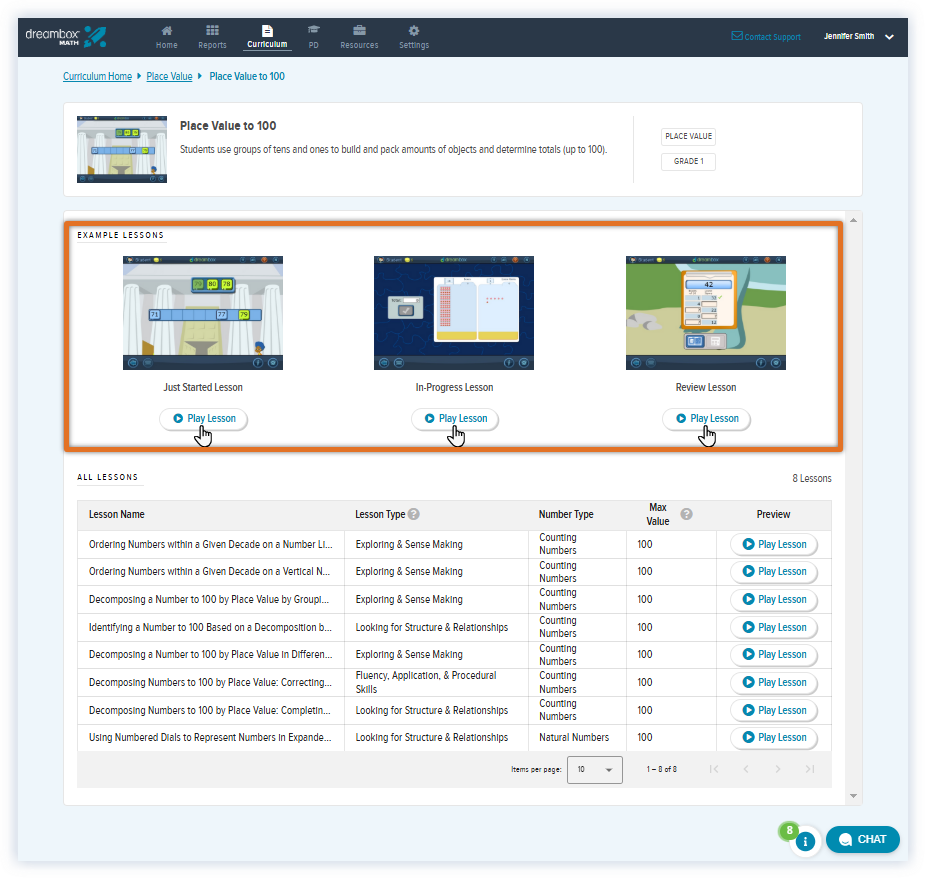The height and width of the screenshot is (883, 930).
Task: Open the Resources section
Action: 359,36
